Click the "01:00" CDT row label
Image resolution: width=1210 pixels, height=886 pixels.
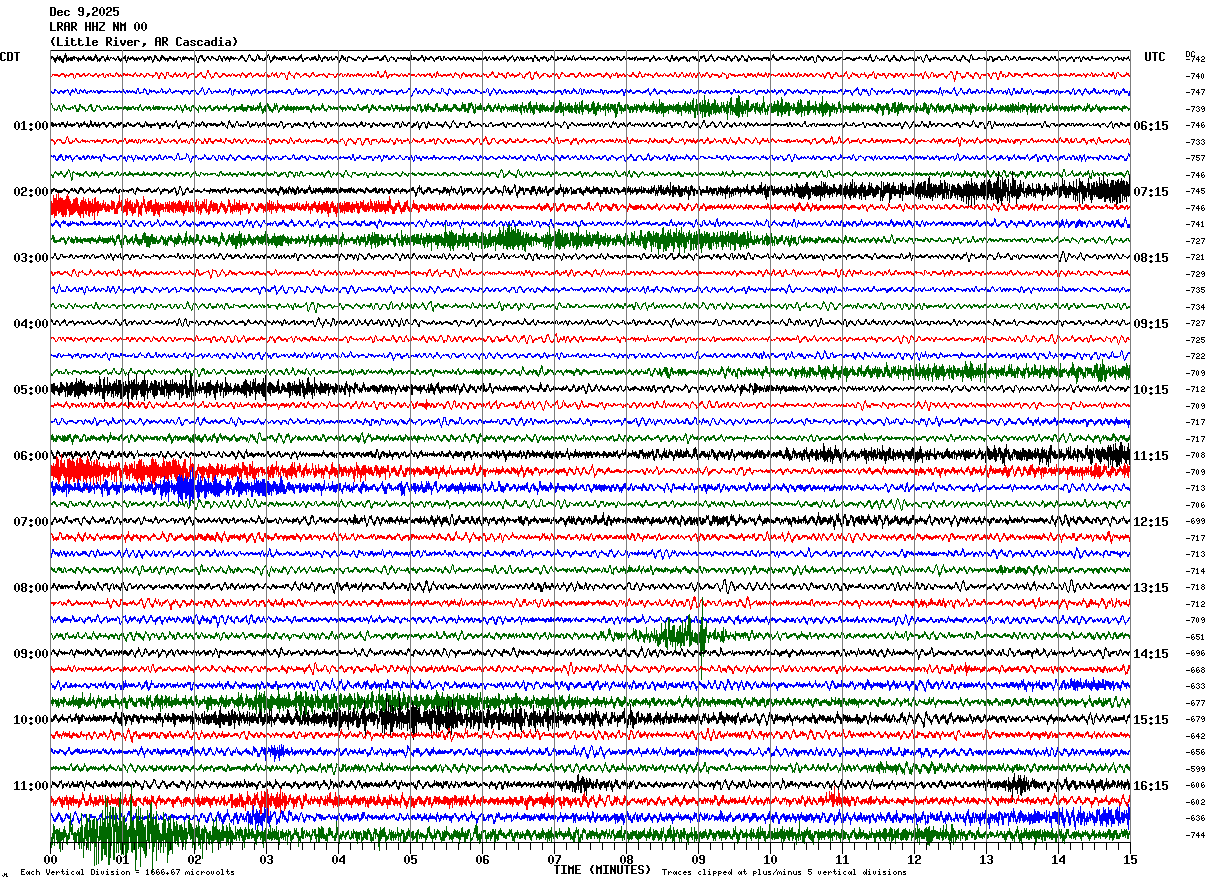[30, 126]
